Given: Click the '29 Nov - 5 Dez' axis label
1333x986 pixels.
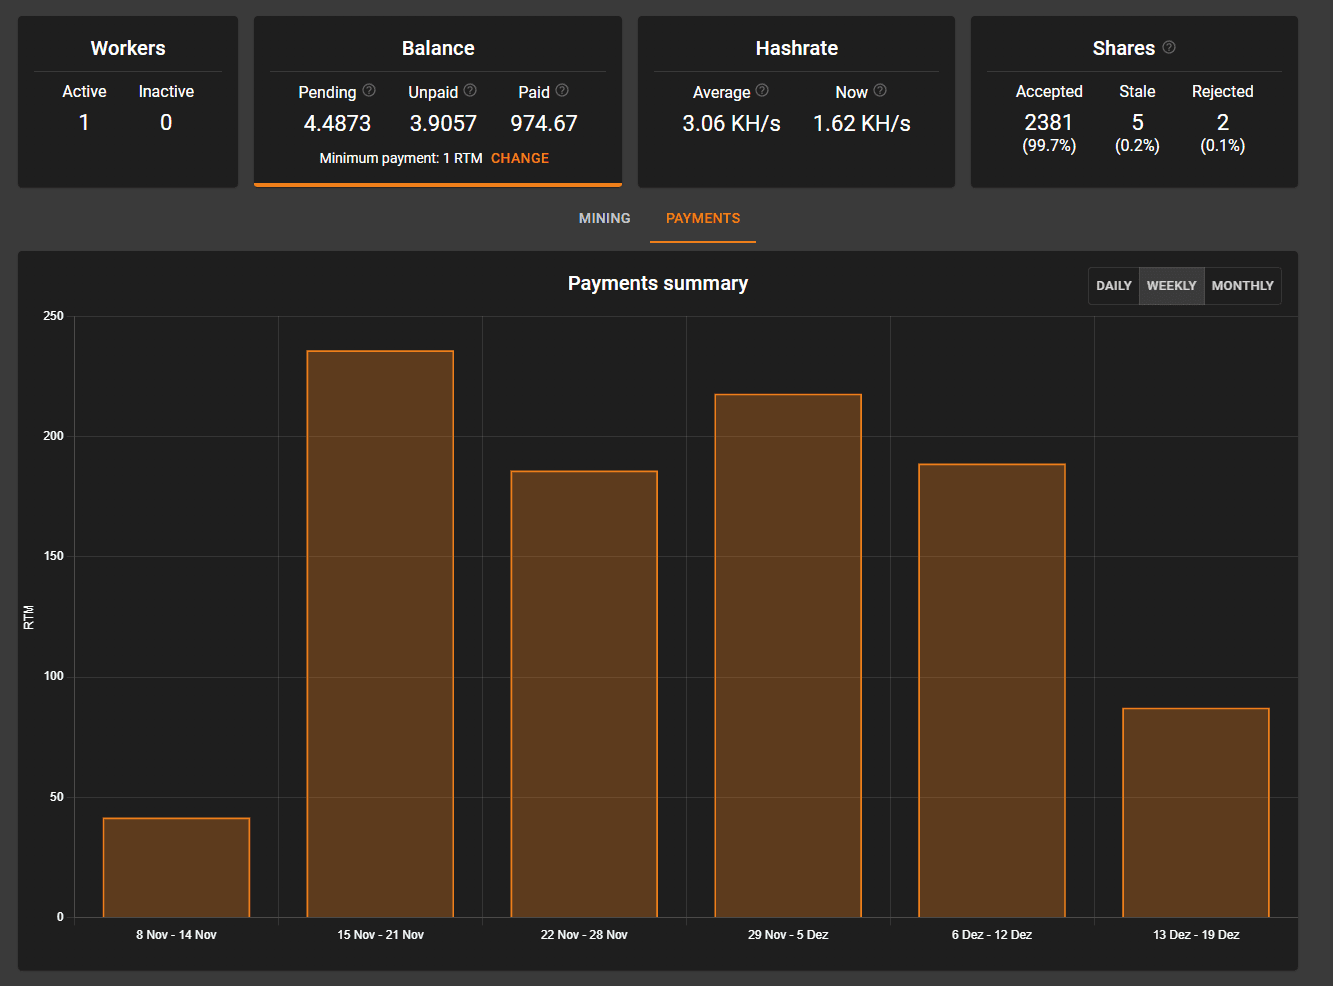Looking at the screenshot, I should [x=788, y=935].
